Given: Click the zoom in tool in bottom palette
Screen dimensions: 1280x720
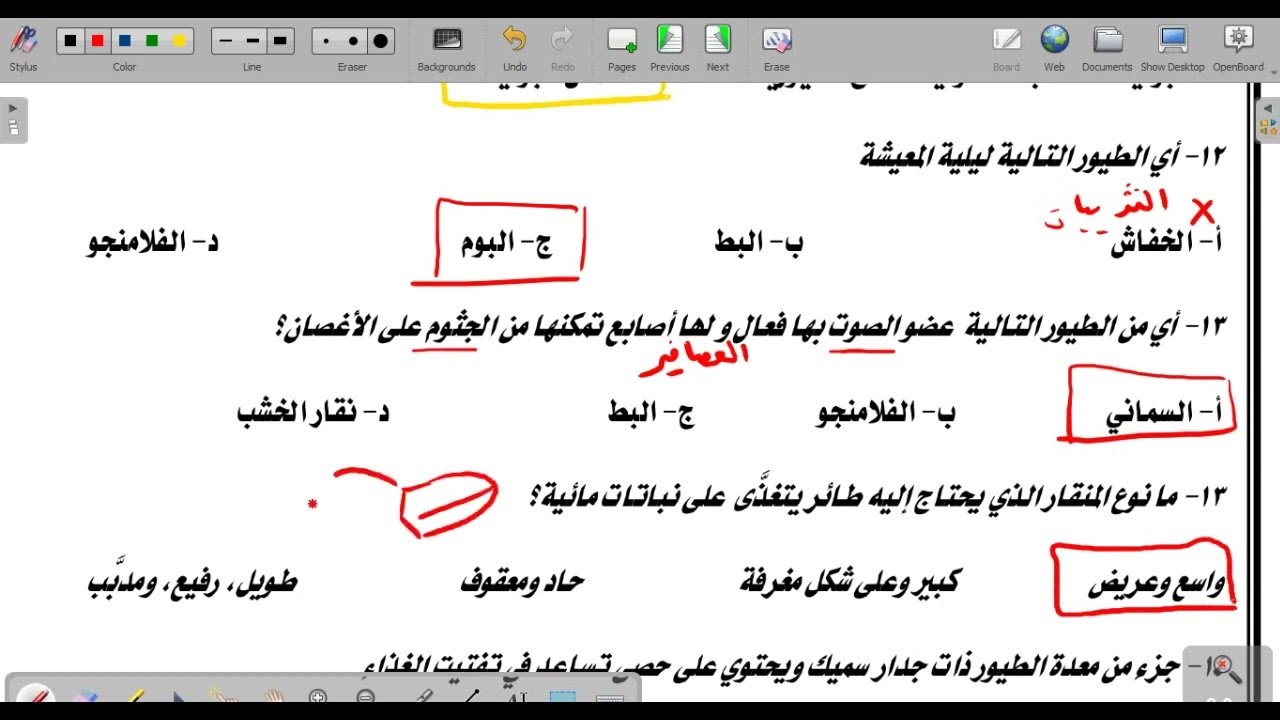Looking at the screenshot, I should coord(318,697).
